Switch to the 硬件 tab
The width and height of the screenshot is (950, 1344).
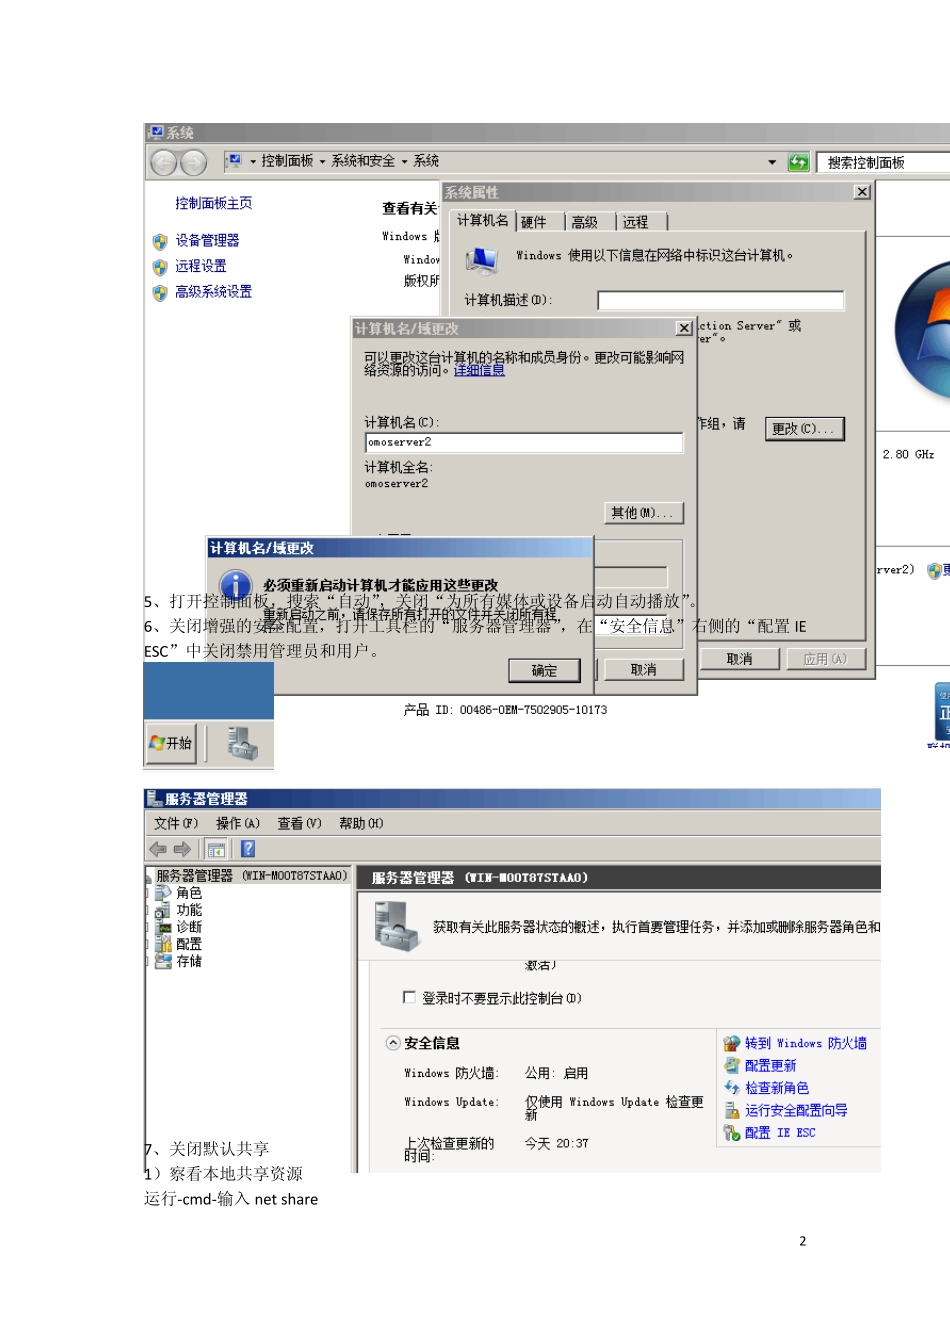[x=534, y=222]
